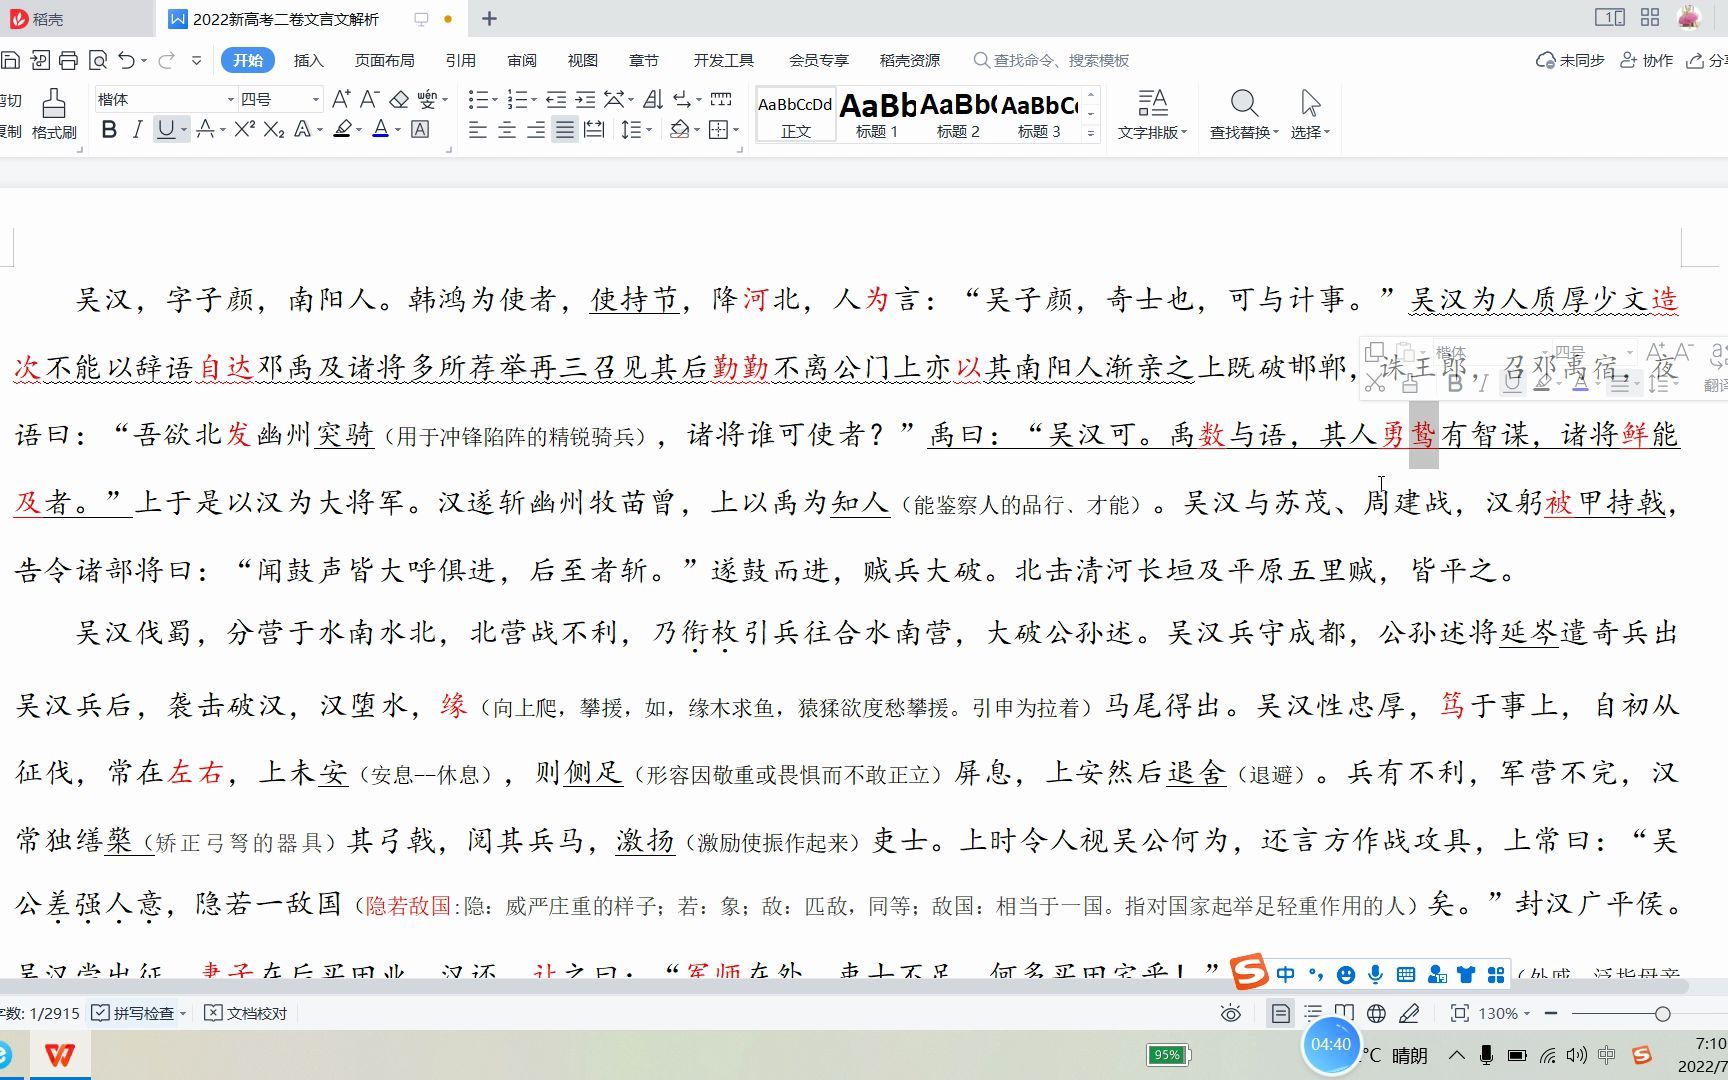Click the 协作 collaborate button
Image resolution: width=1728 pixels, height=1080 pixels.
pos(1646,61)
